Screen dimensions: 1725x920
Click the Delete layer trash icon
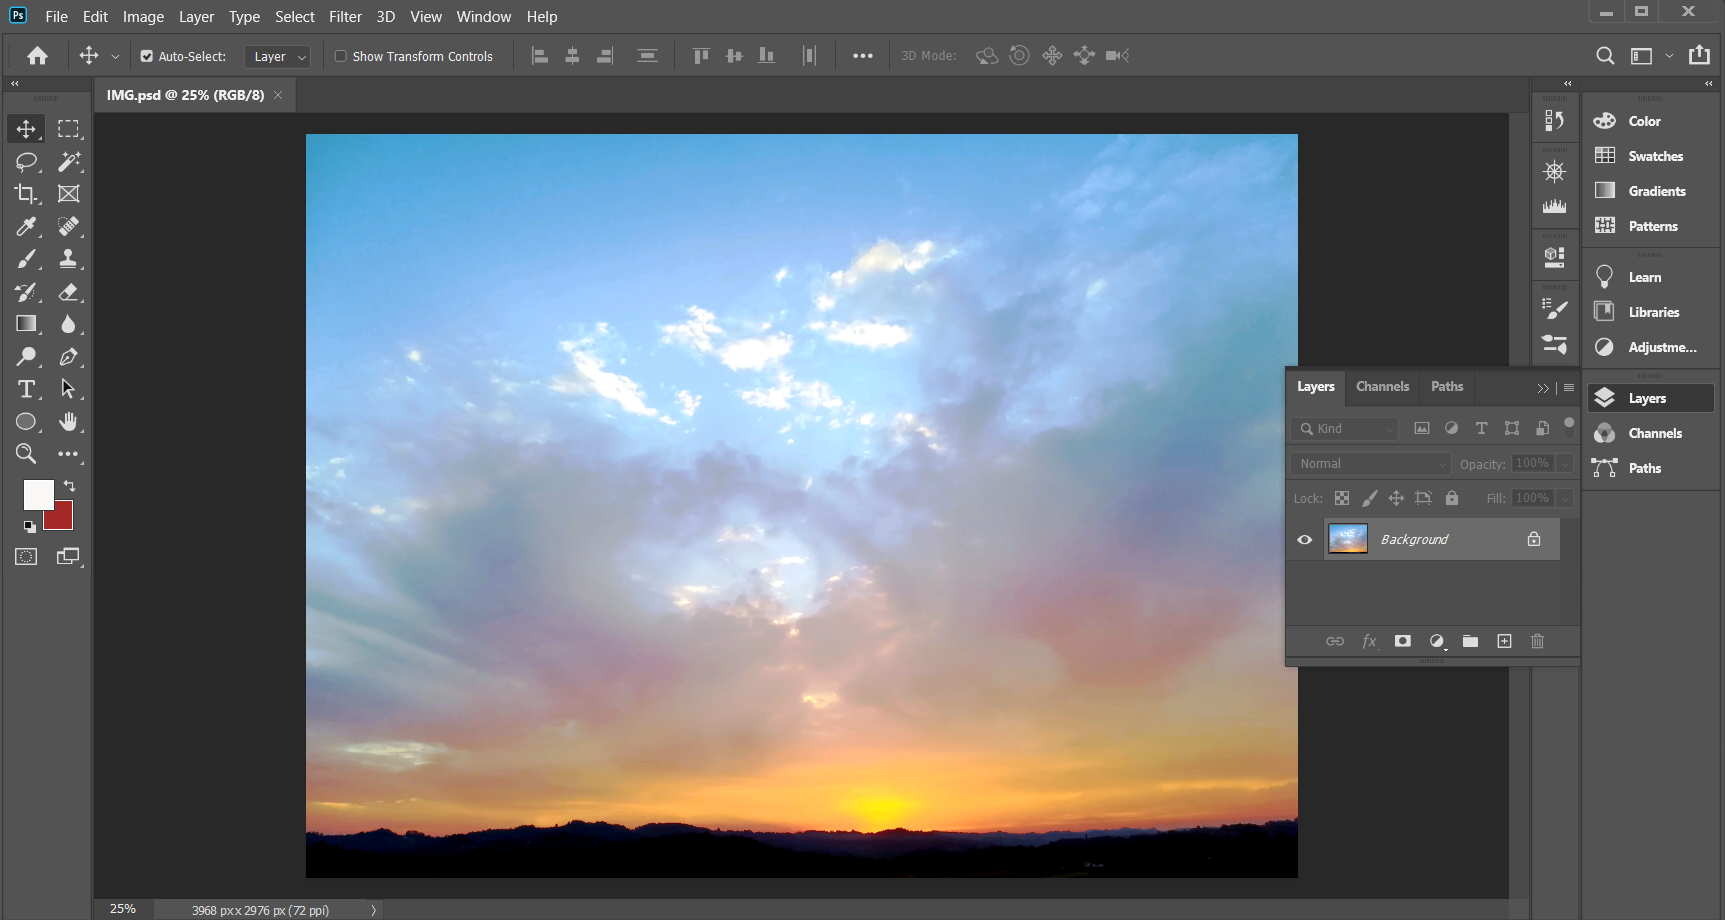pyautogui.click(x=1537, y=641)
